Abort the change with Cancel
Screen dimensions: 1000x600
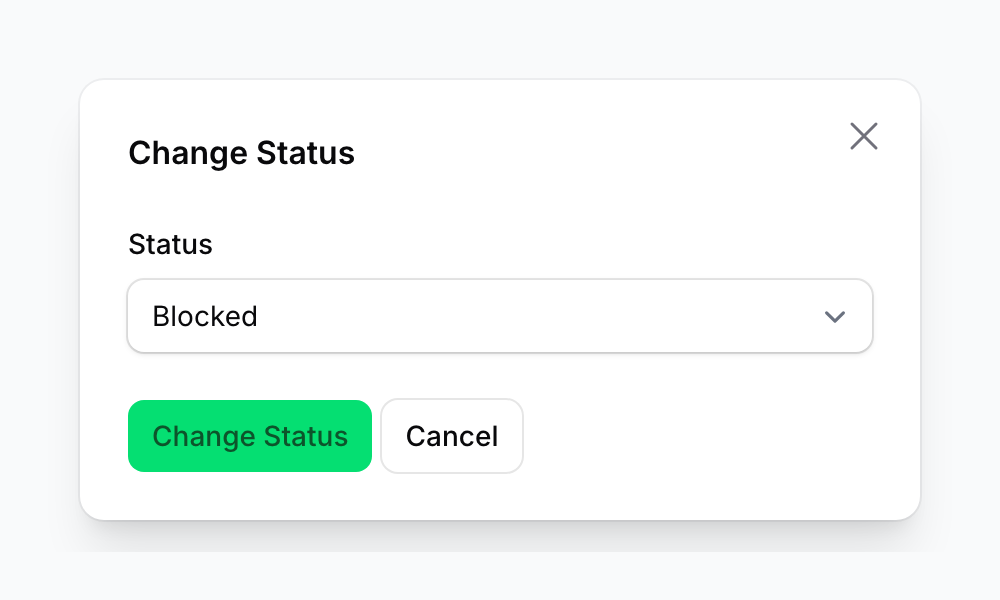click(451, 436)
